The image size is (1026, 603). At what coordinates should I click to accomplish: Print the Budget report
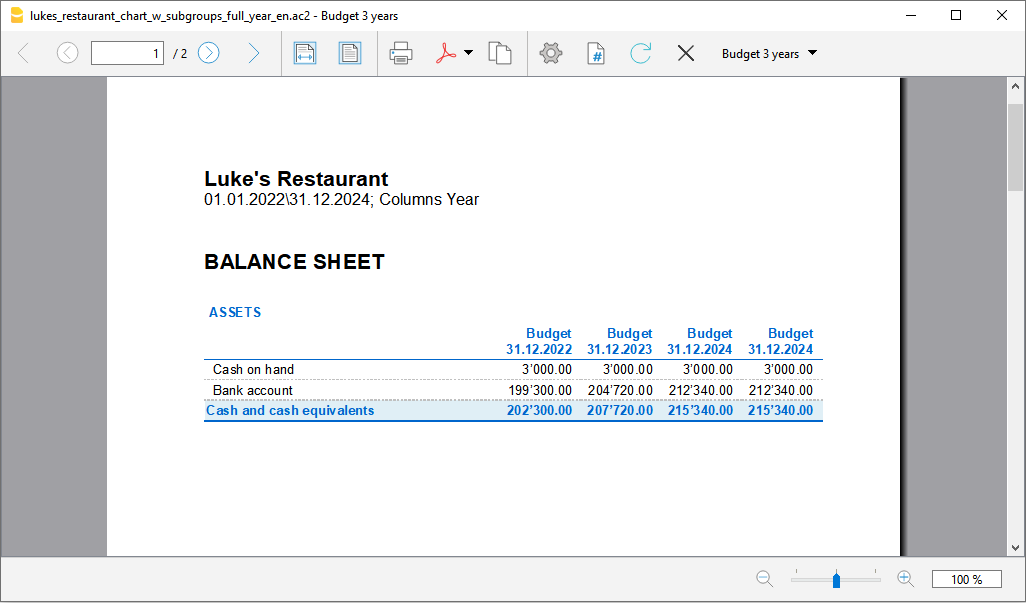401,53
